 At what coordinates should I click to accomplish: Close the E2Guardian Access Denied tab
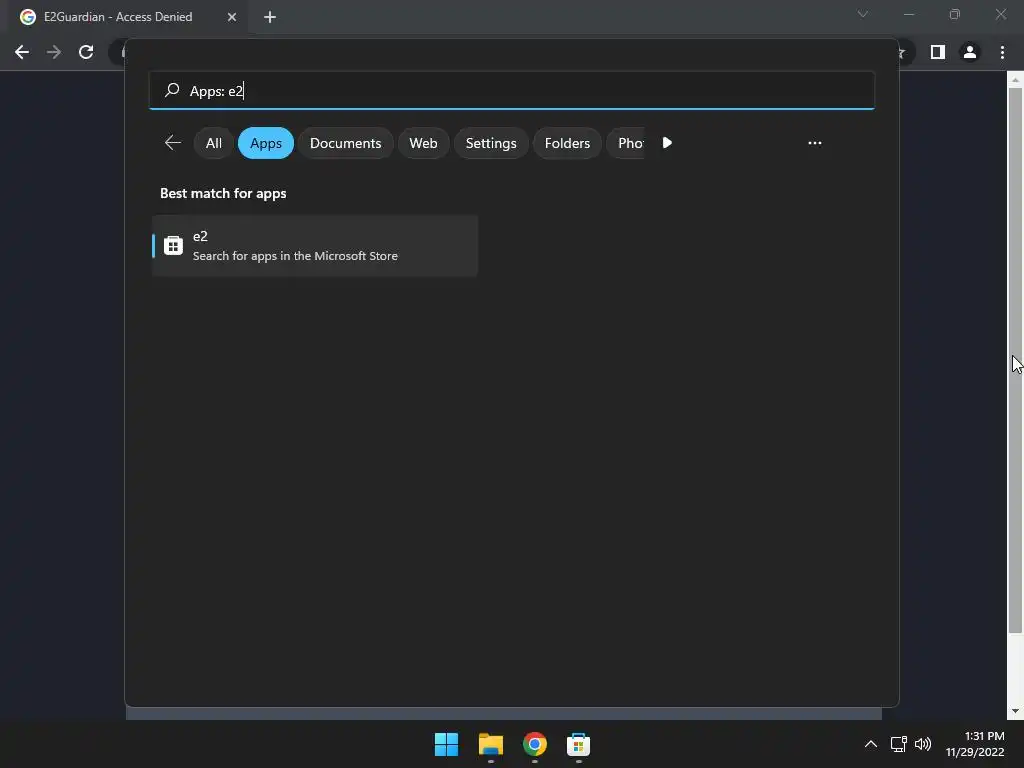pos(232,17)
